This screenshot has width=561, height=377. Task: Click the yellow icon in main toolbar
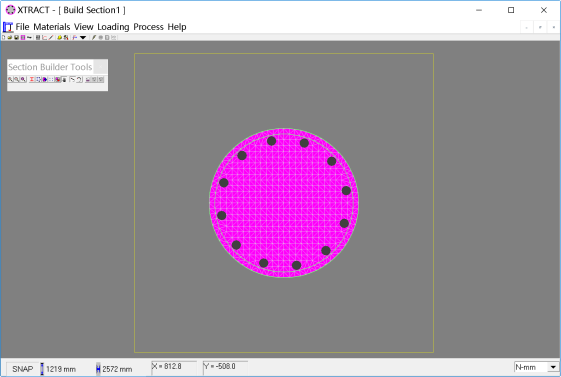point(59,38)
